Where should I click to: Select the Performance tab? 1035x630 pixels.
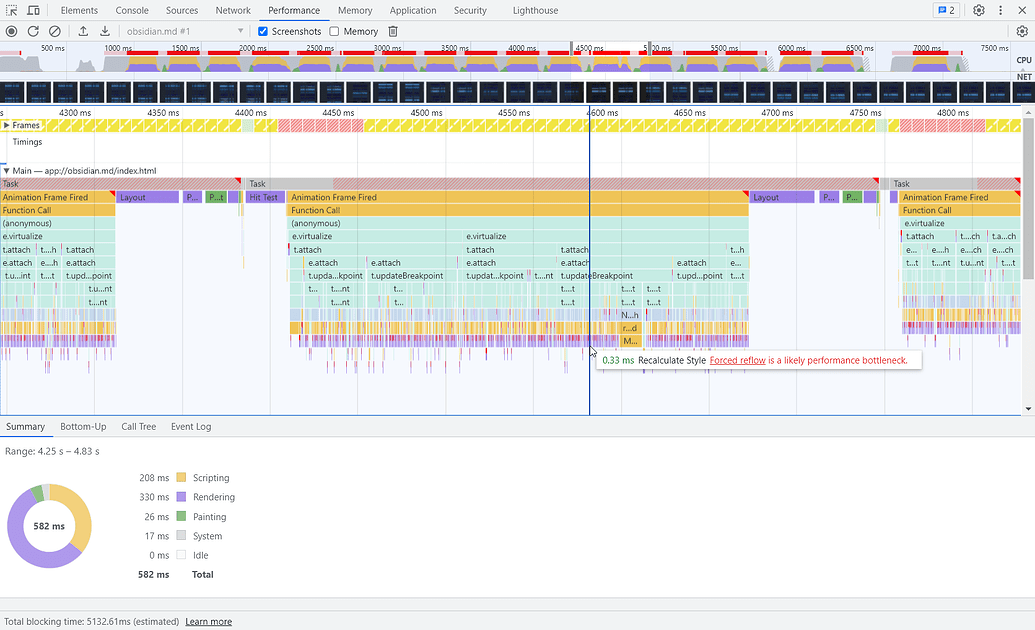click(294, 11)
